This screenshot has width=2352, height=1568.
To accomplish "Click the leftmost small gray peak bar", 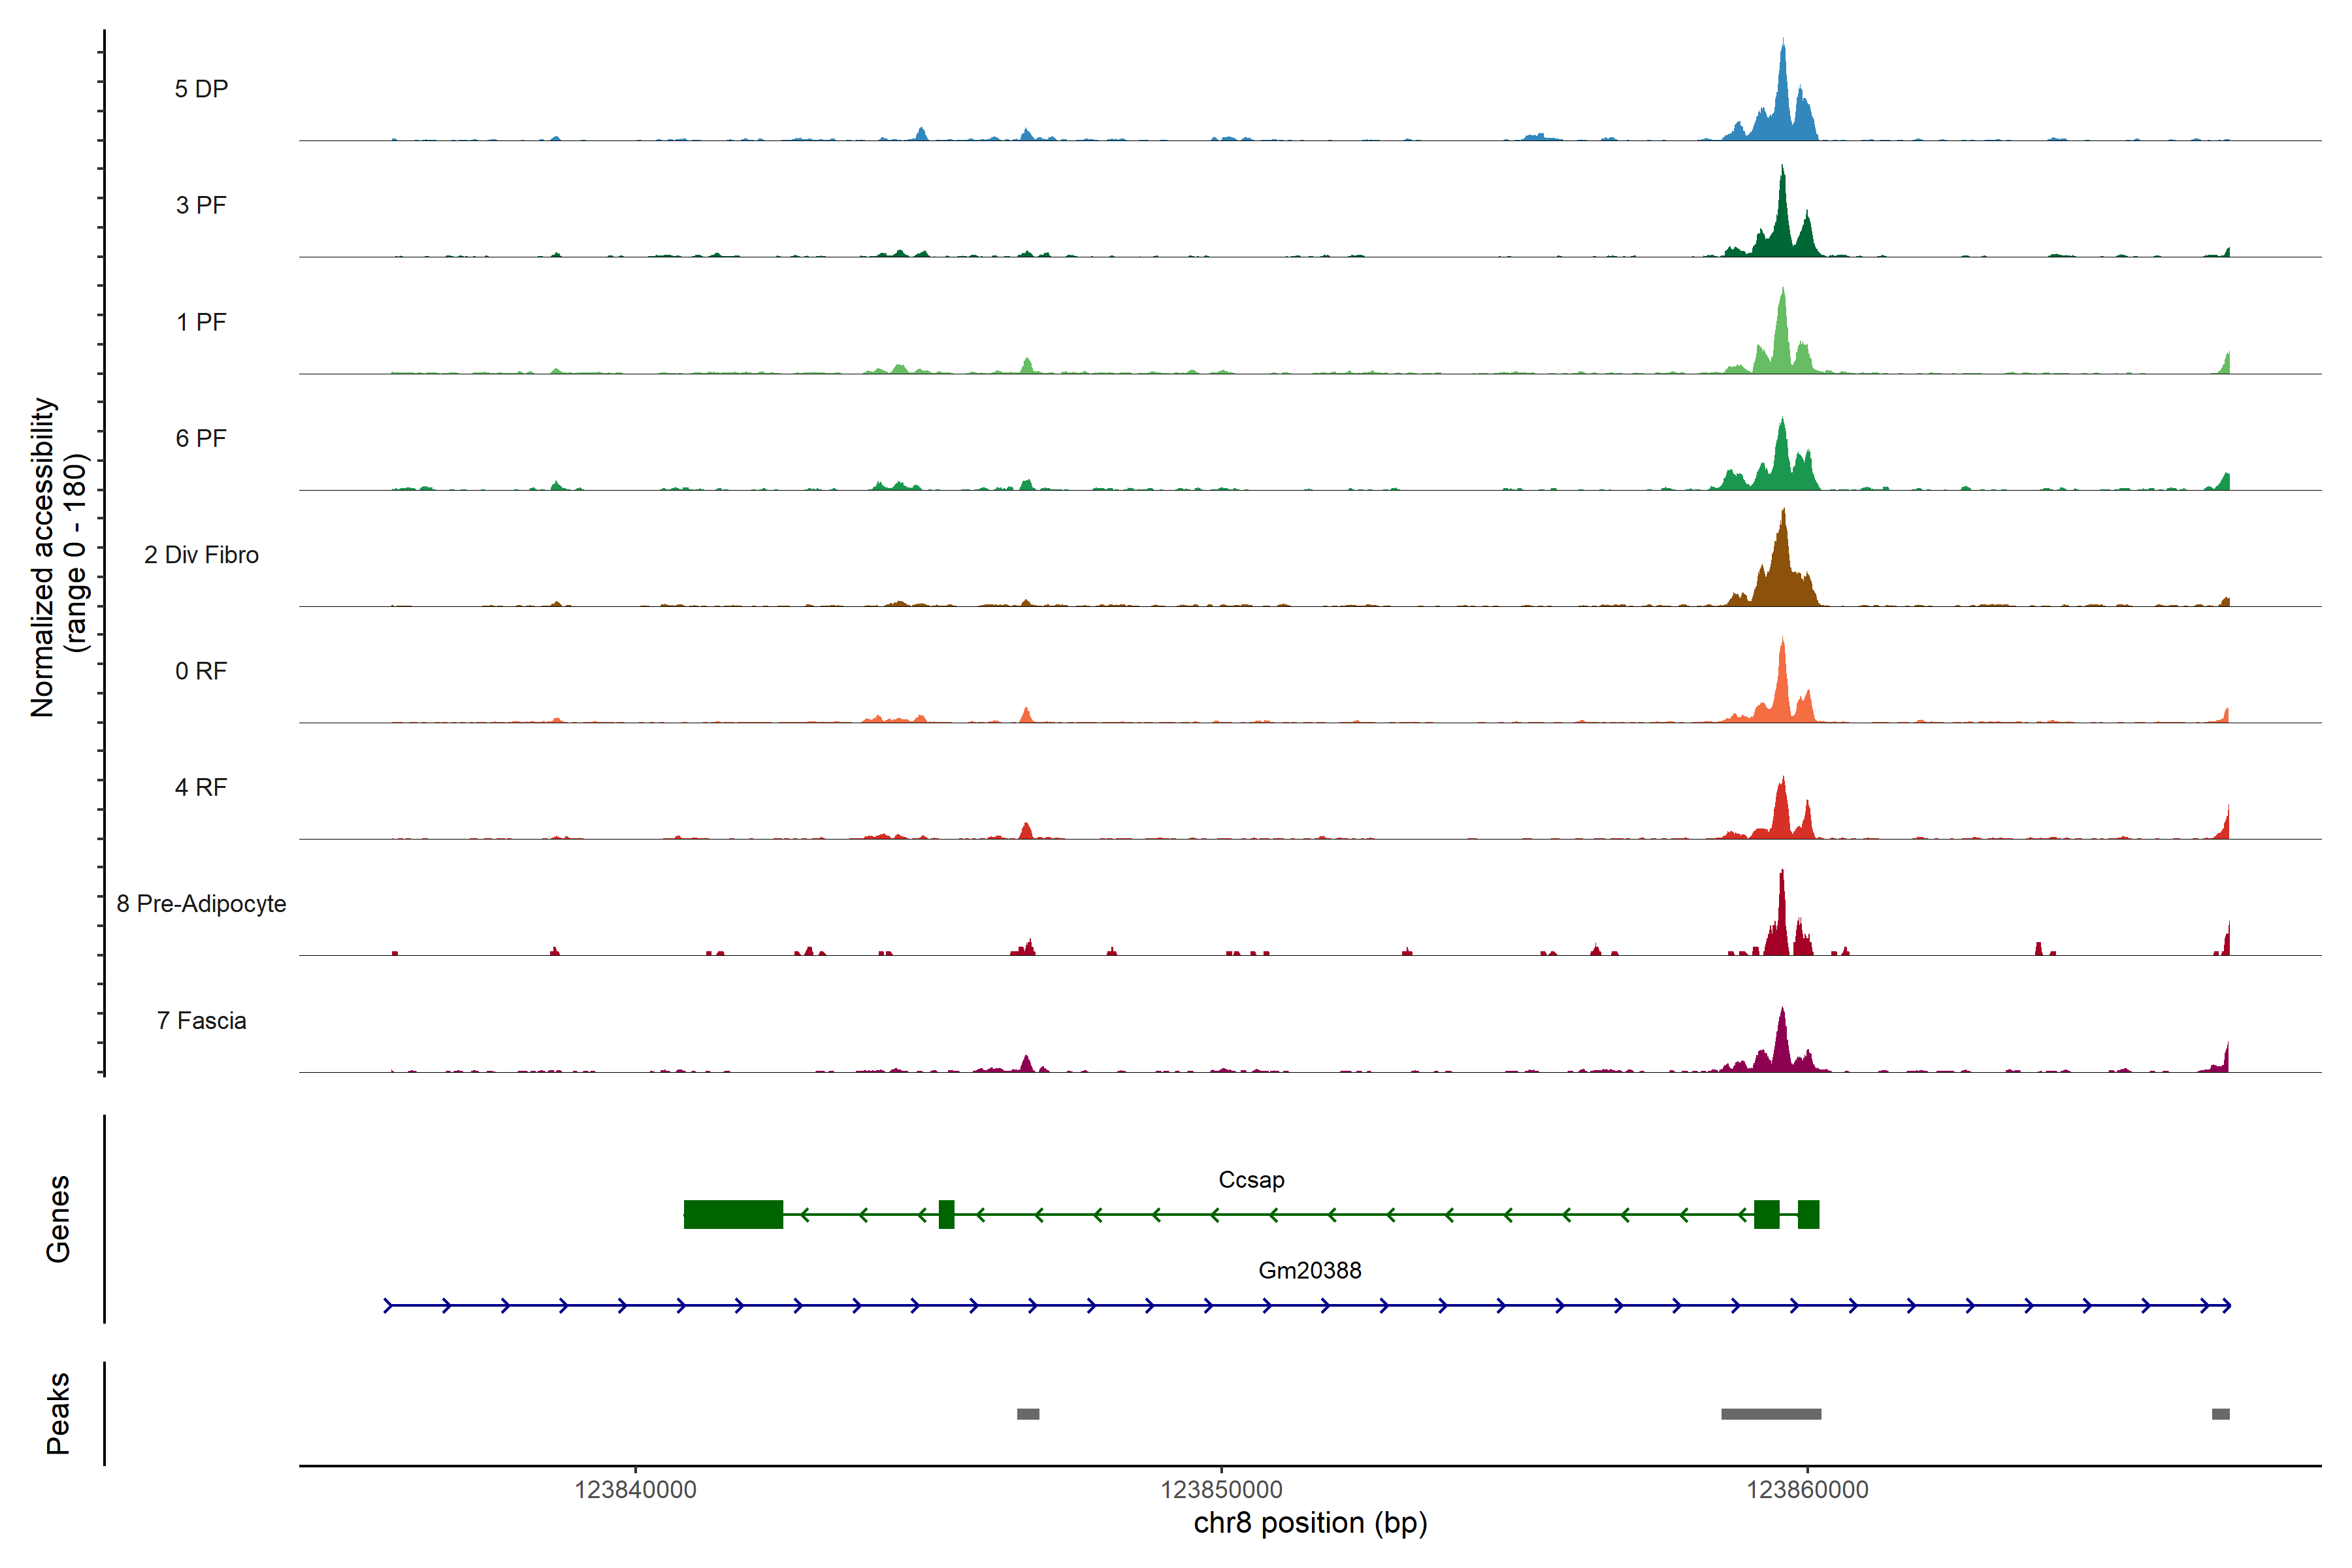I will tap(1028, 1414).
